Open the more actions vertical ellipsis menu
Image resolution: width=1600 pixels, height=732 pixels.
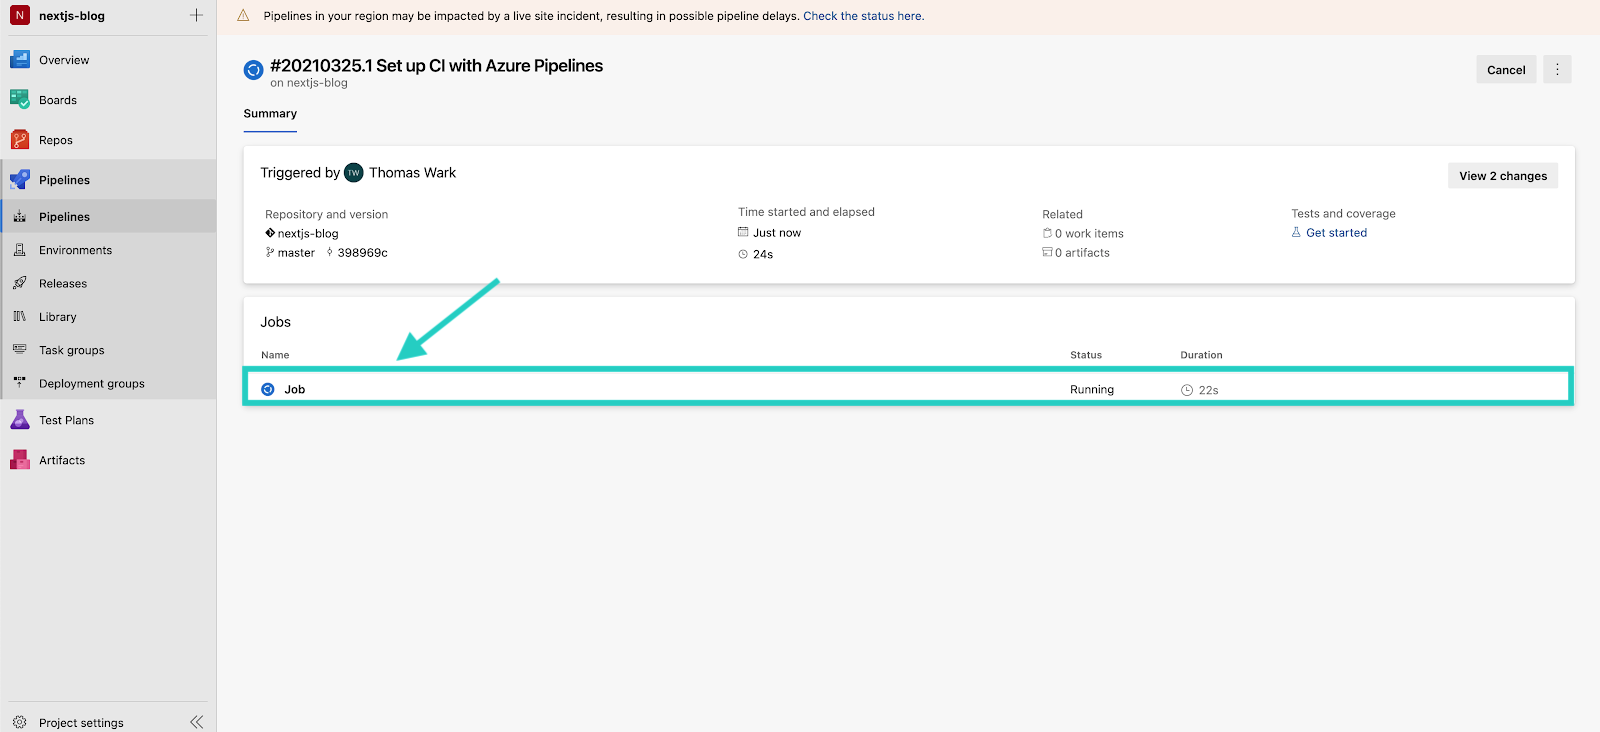click(1557, 69)
